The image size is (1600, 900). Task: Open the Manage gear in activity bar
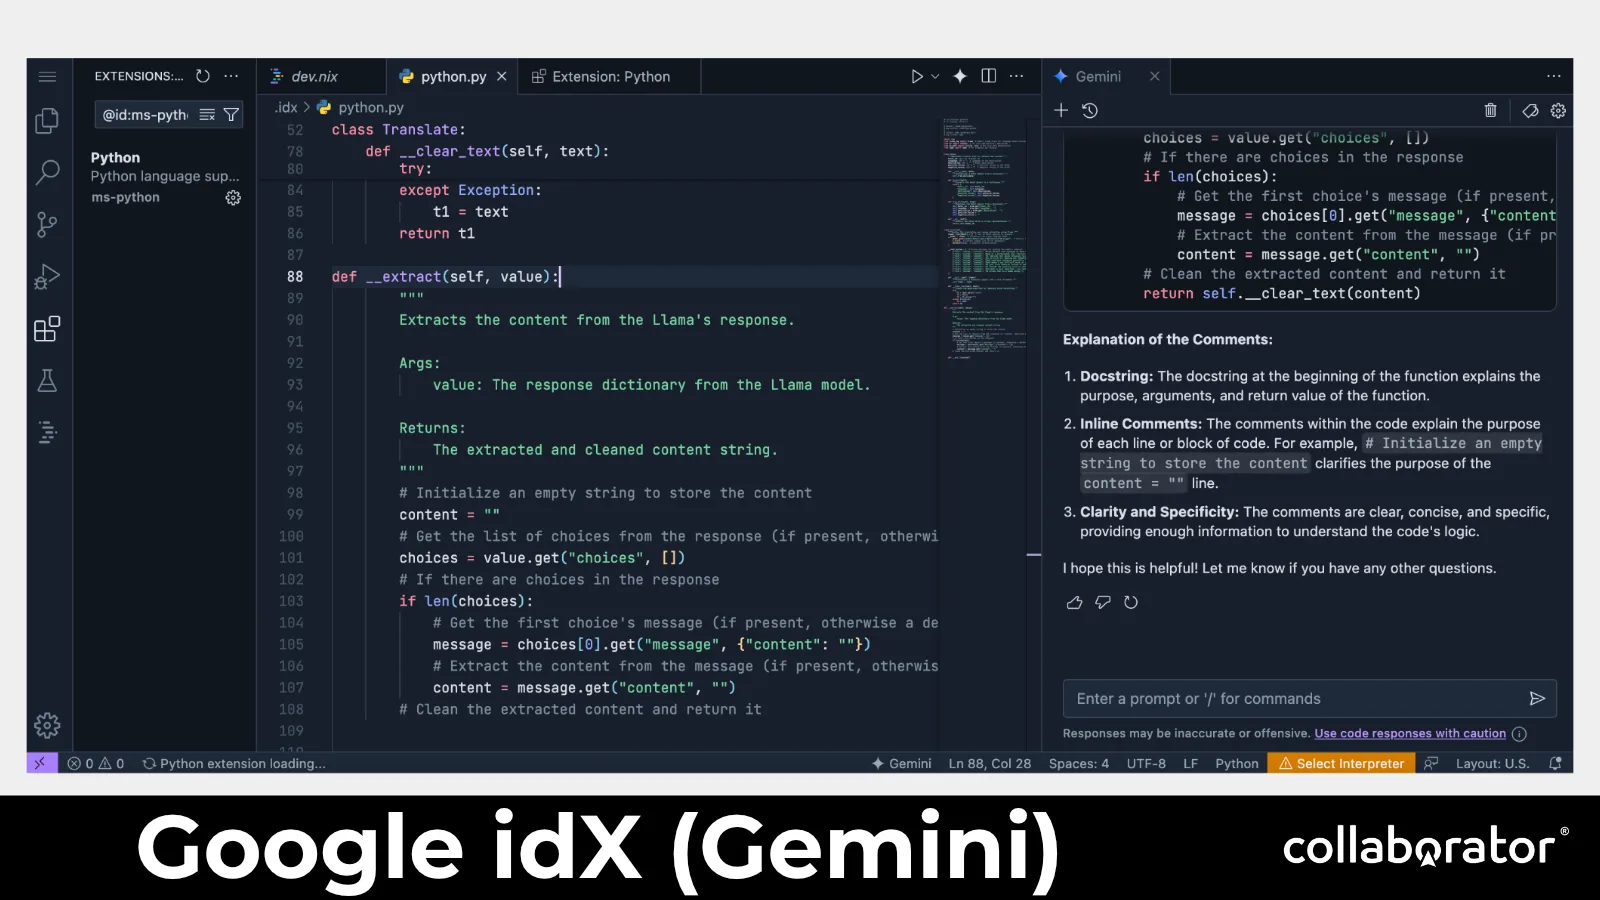[x=47, y=725]
